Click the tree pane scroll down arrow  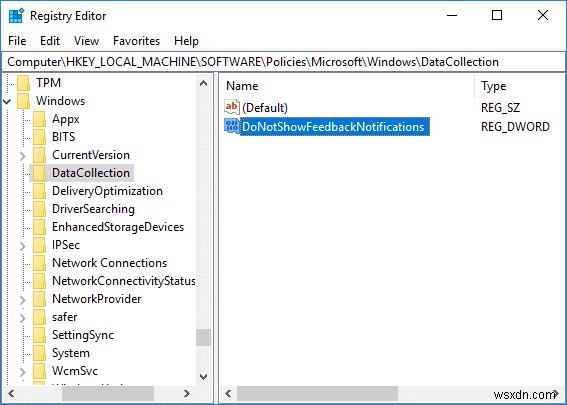click(204, 377)
